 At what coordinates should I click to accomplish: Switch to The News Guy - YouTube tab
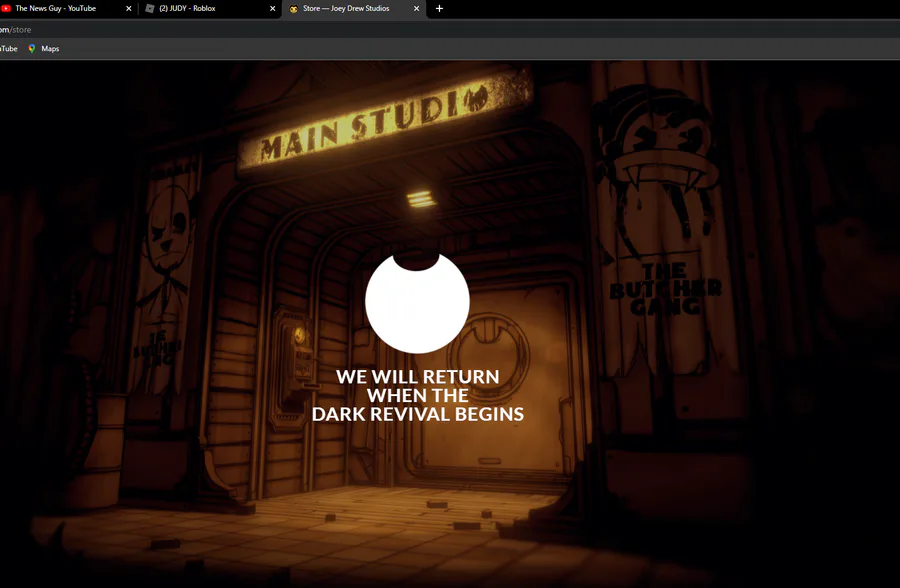click(66, 9)
